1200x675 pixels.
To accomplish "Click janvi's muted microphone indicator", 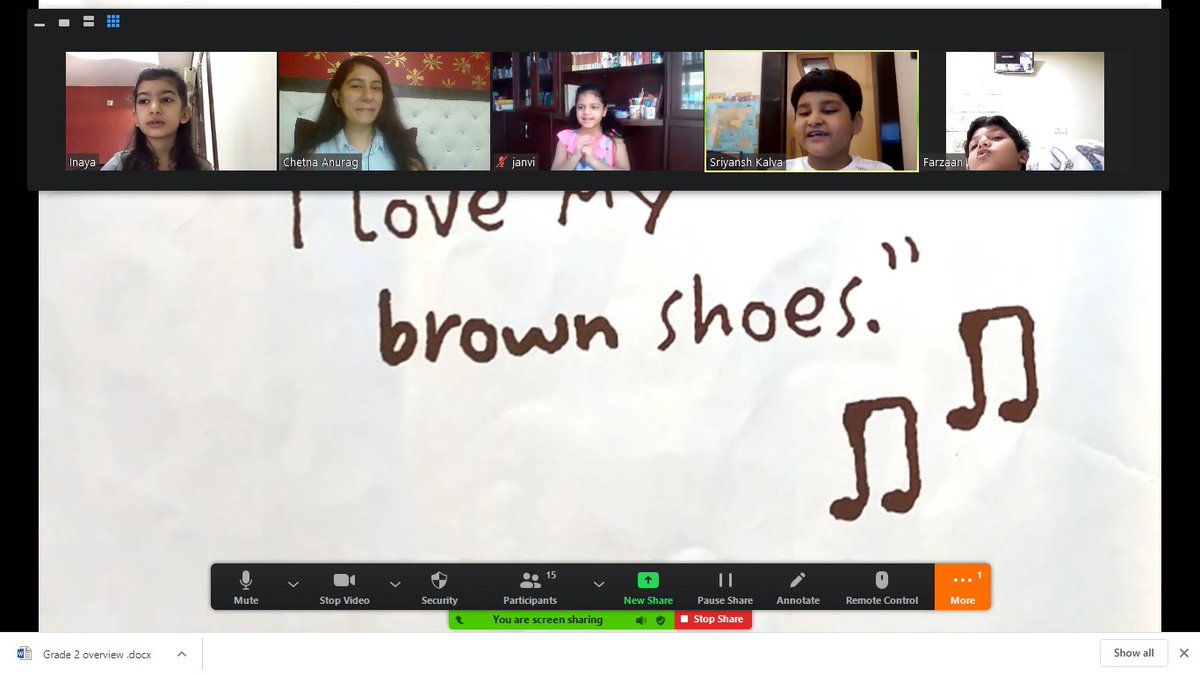I will point(502,162).
